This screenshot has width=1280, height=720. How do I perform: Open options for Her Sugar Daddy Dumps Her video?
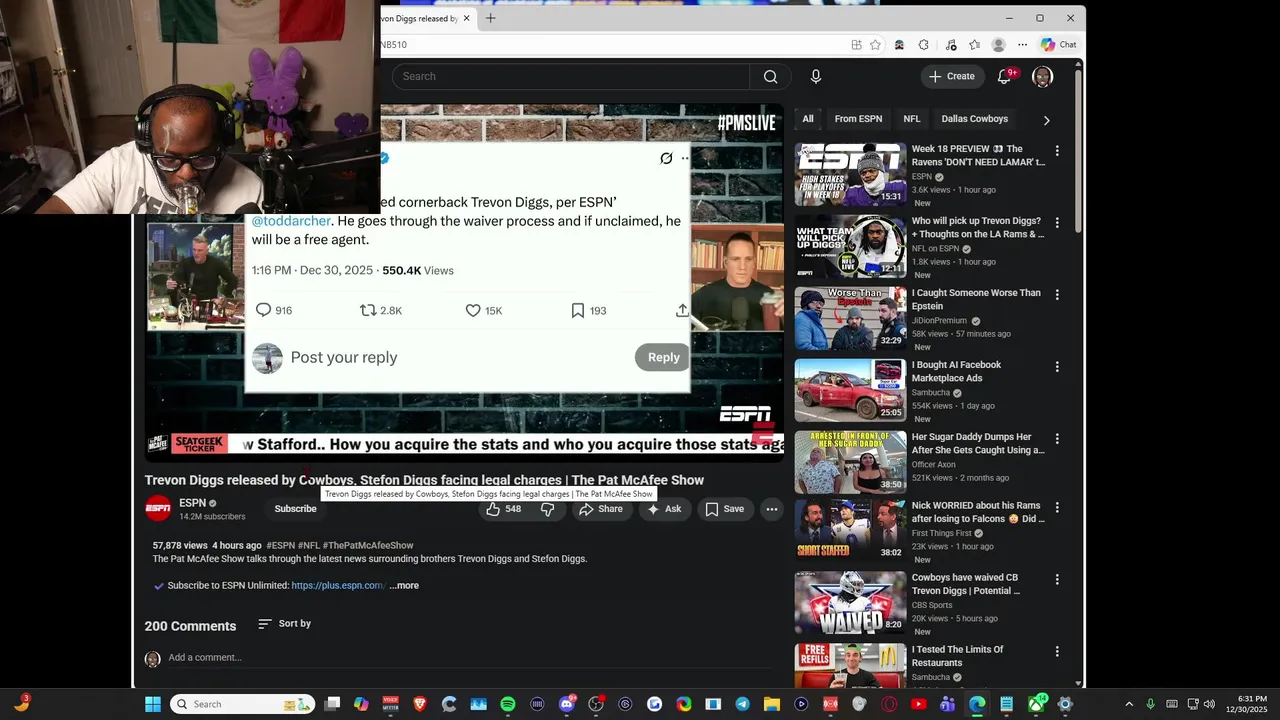1057,439
